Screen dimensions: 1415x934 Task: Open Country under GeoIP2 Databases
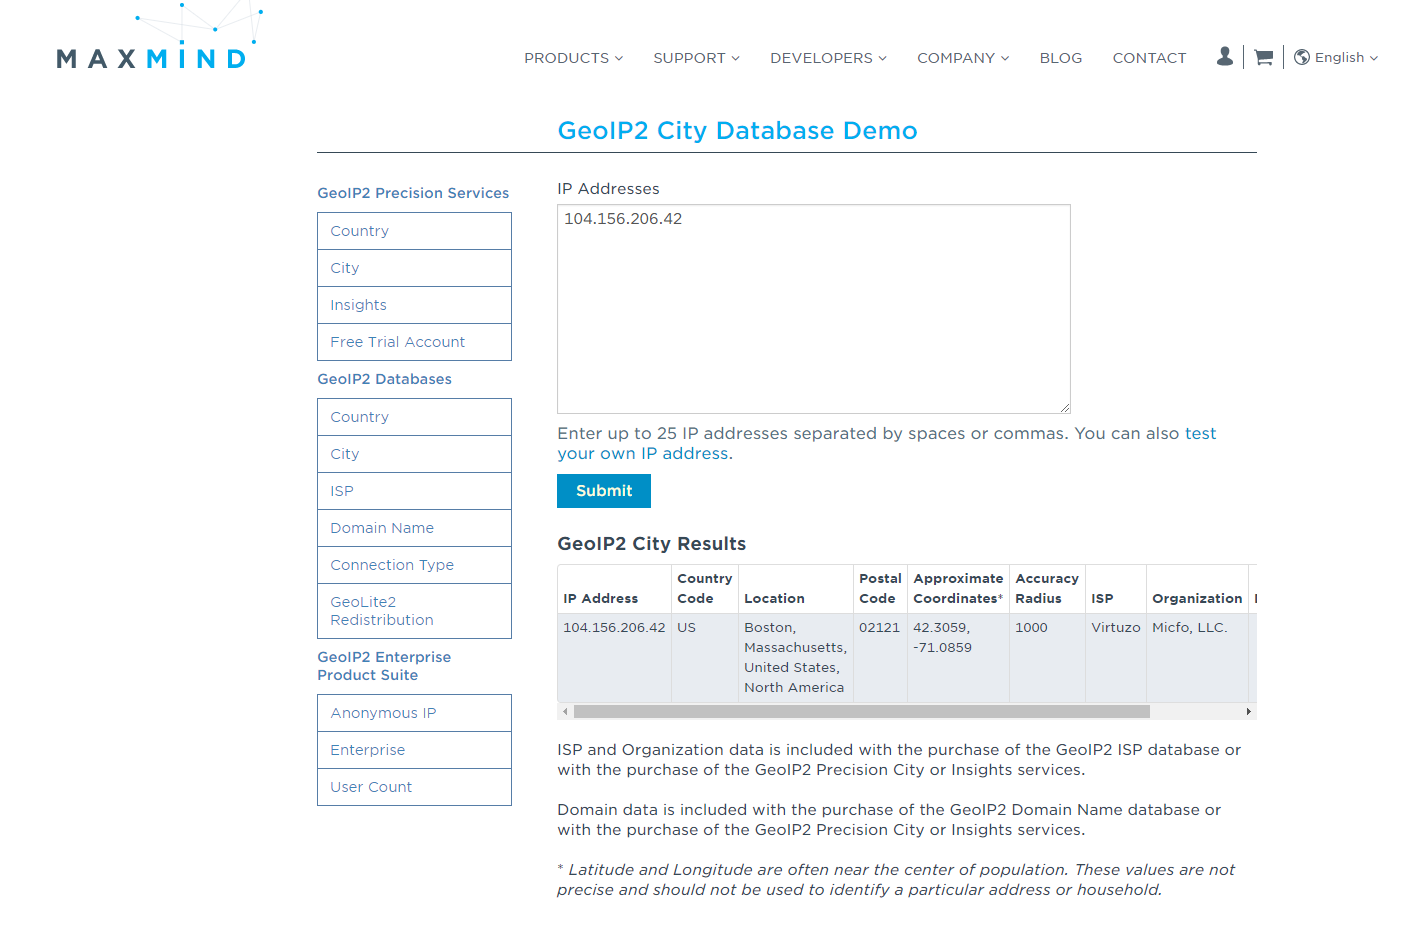tap(414, 417)
